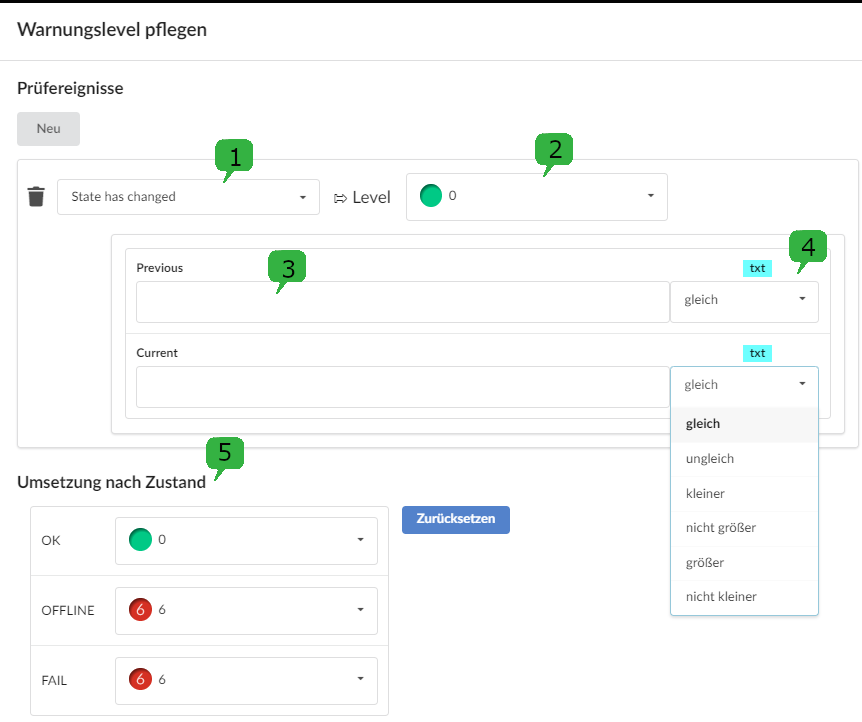Viewport: 862px width, 722px height.
Task: Delete the Prüfereignis rule via trash icon
Action: (36, 196)
